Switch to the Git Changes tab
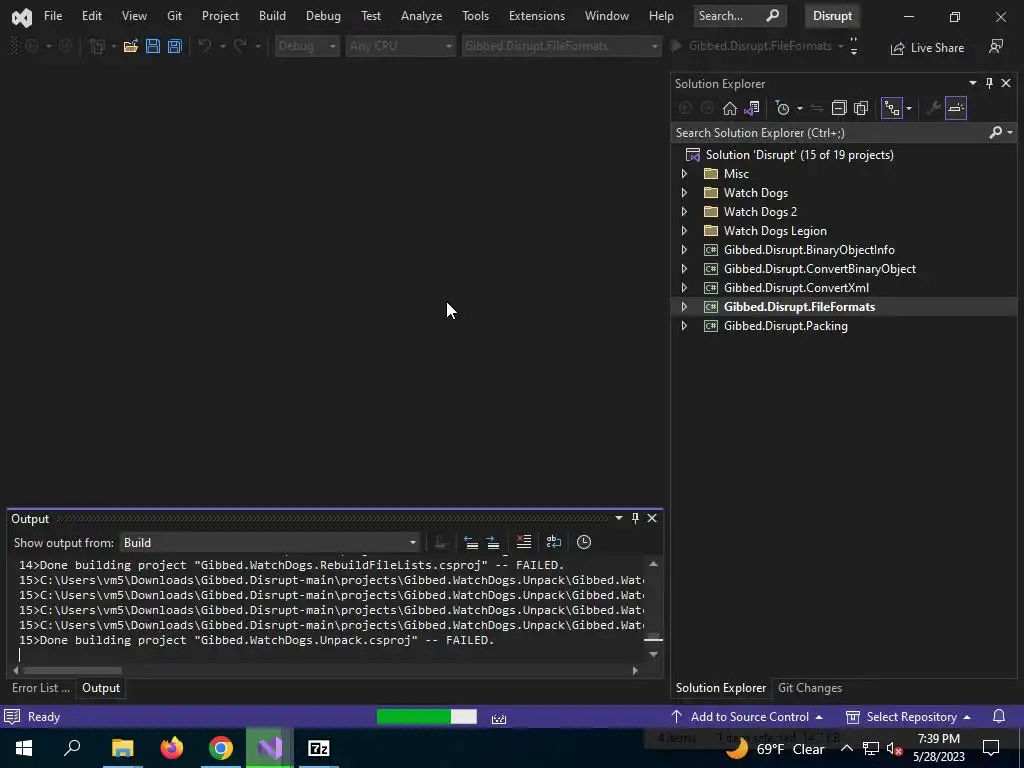1024x768 pixels. (810, 688)
